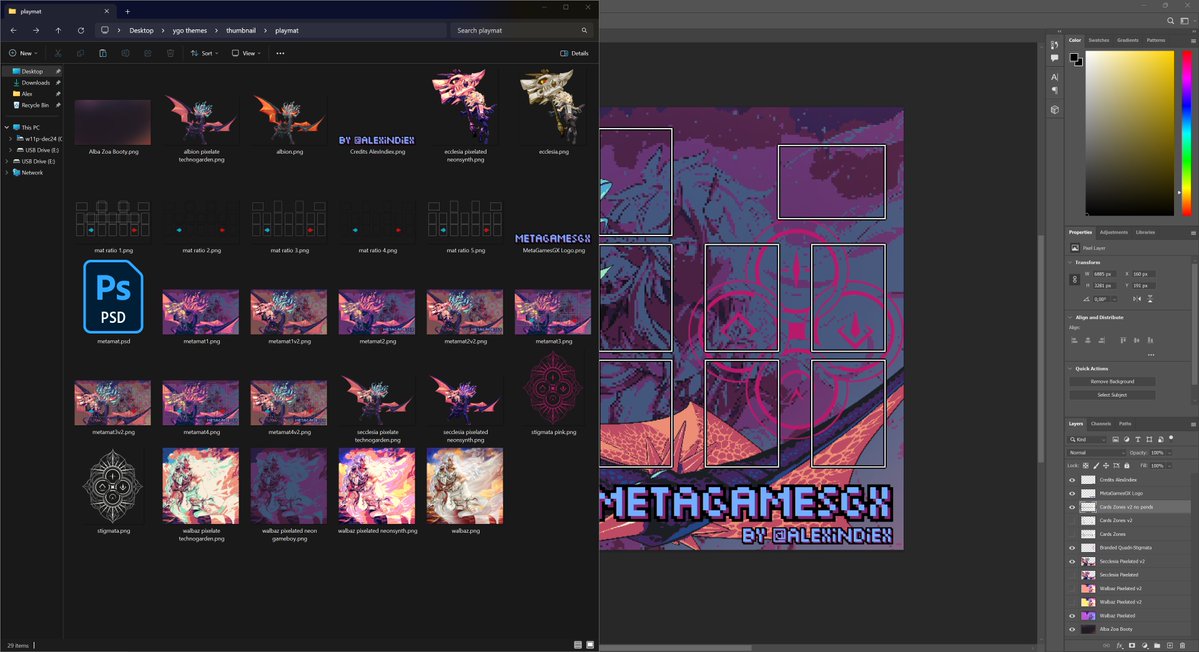The height and width of the screenshot is (652, 1199).
Task: Hide the MetaGamesGX Logo layer
Action: [1071, 493]
